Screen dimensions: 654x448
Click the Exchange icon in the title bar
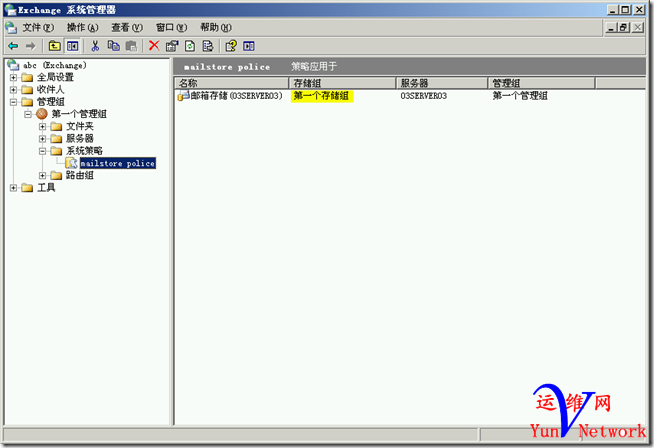[x=10, y=10]
